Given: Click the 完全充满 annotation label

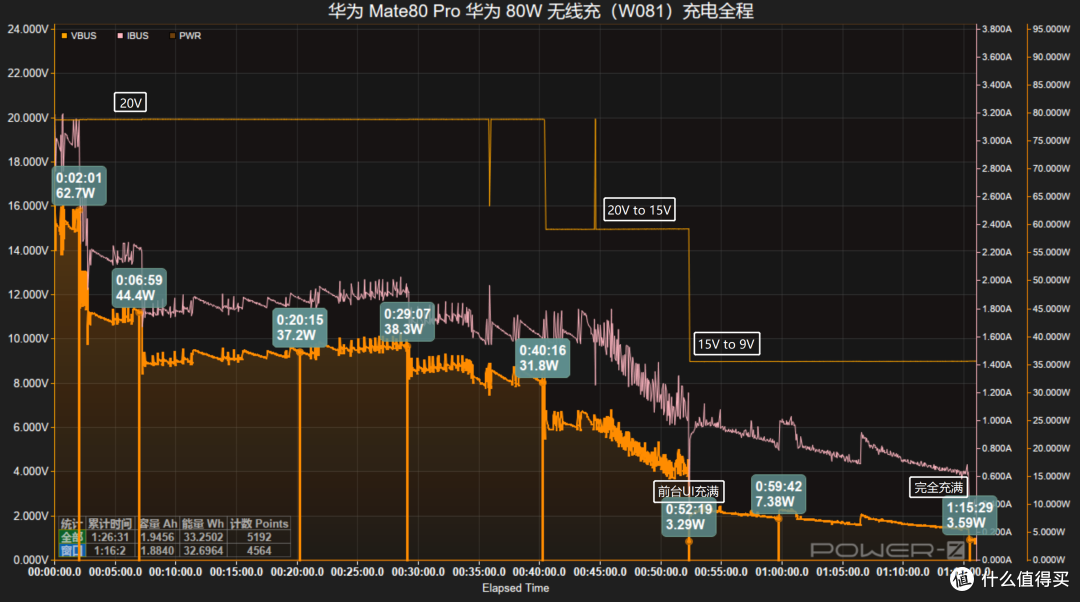Looking at the screenshot, I should pyautogui.click(x=938, y=488).
